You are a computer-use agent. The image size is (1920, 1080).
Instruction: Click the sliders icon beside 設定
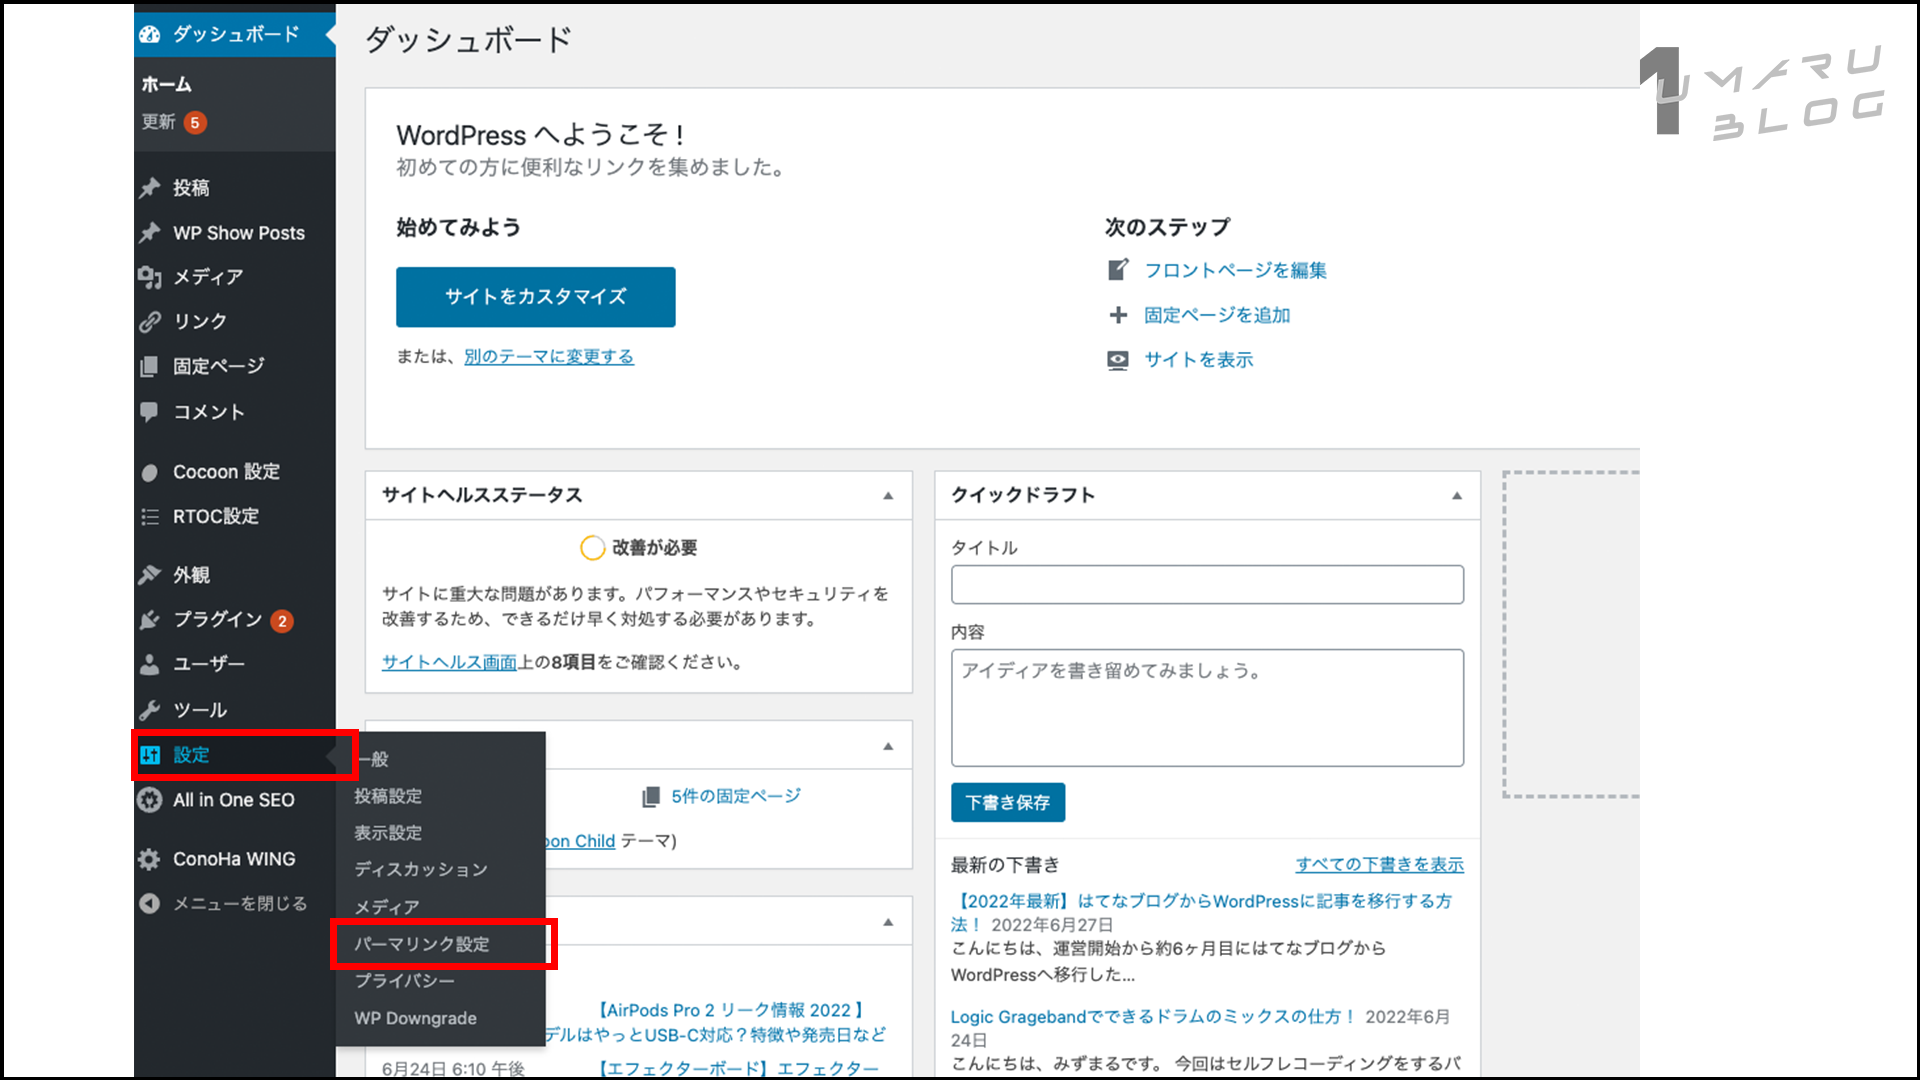pos(150,755)
